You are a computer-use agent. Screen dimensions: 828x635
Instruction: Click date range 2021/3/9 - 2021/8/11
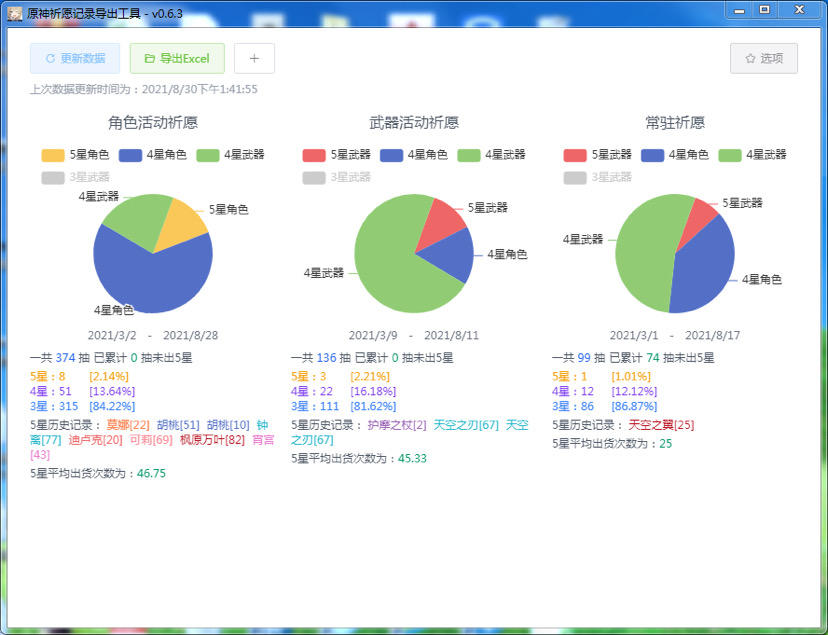413,335
